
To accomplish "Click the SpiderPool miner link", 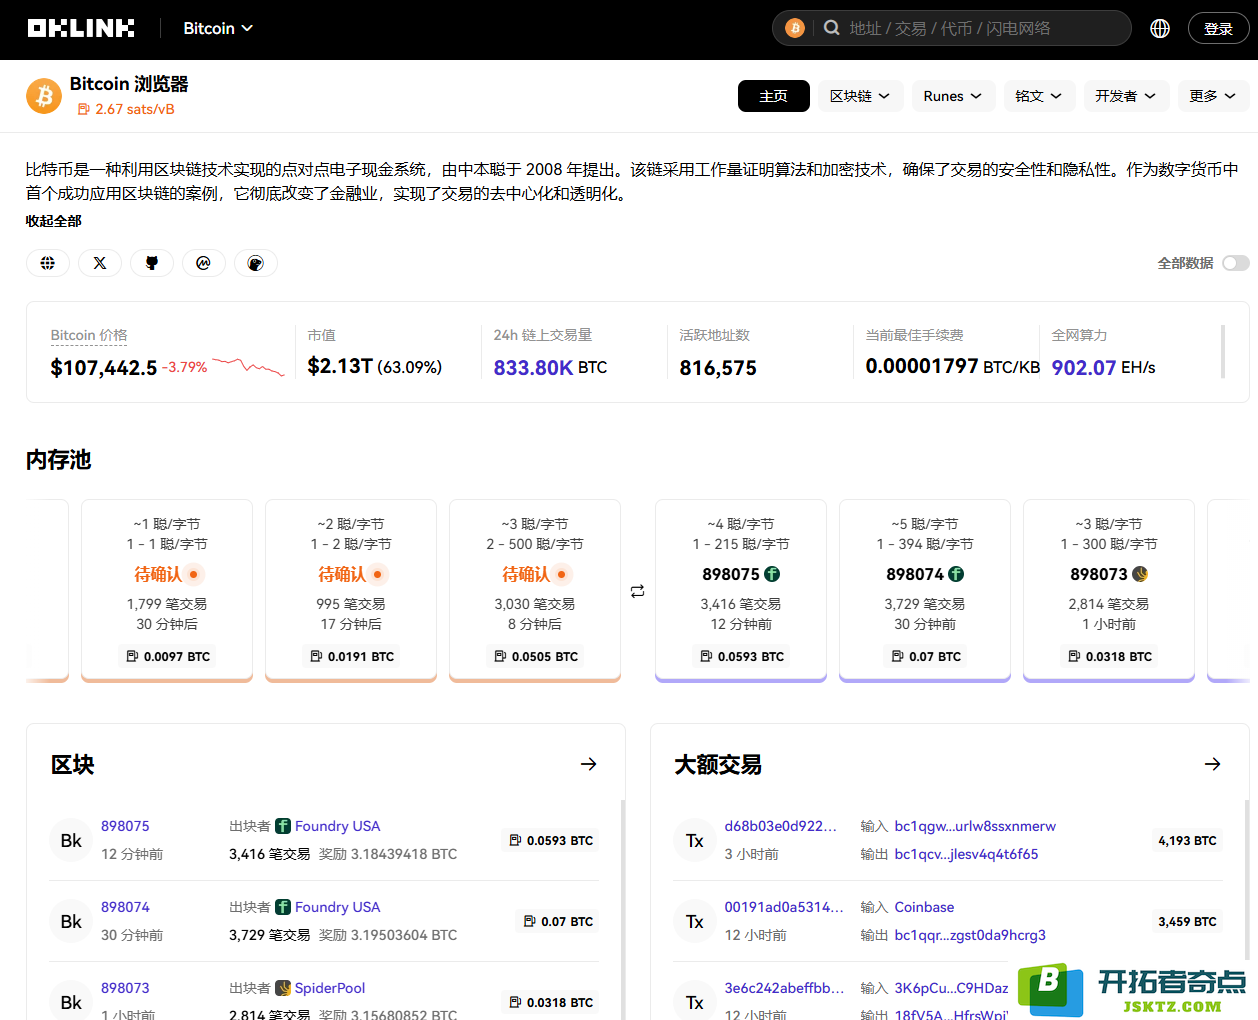I will point(330,988).
